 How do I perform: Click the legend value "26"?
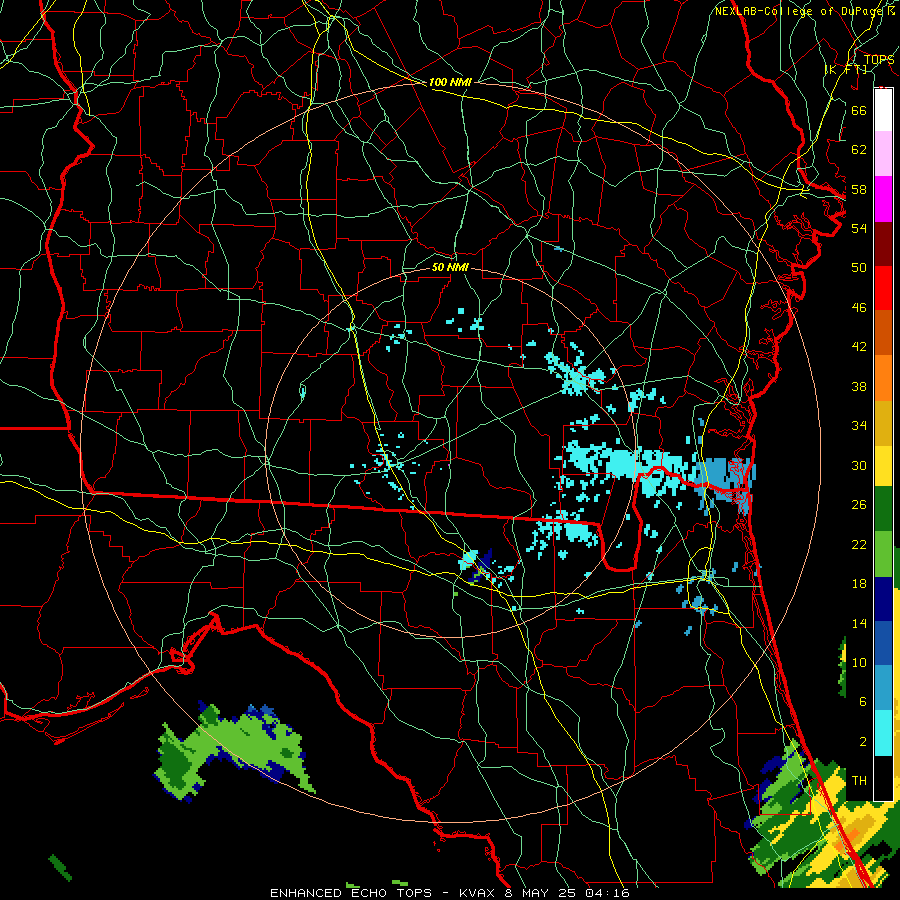859,505
